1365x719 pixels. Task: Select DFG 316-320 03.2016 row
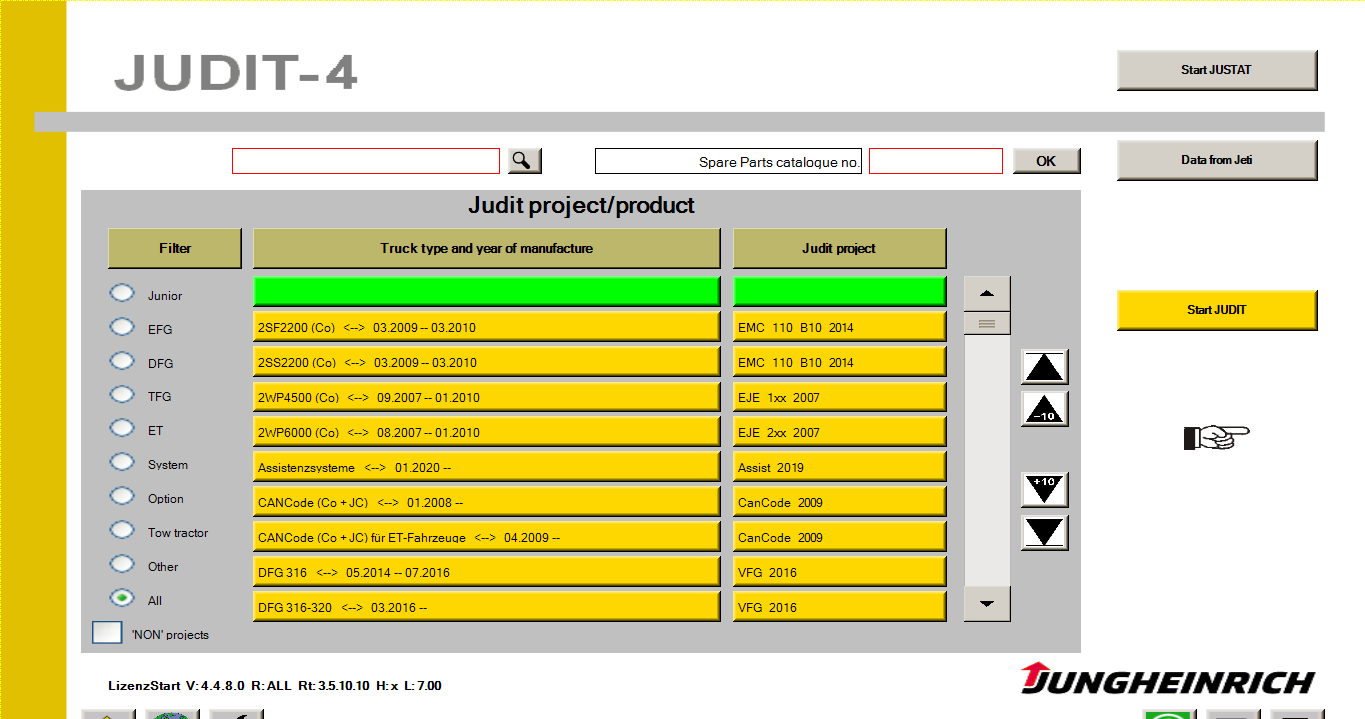click(486, 607)
